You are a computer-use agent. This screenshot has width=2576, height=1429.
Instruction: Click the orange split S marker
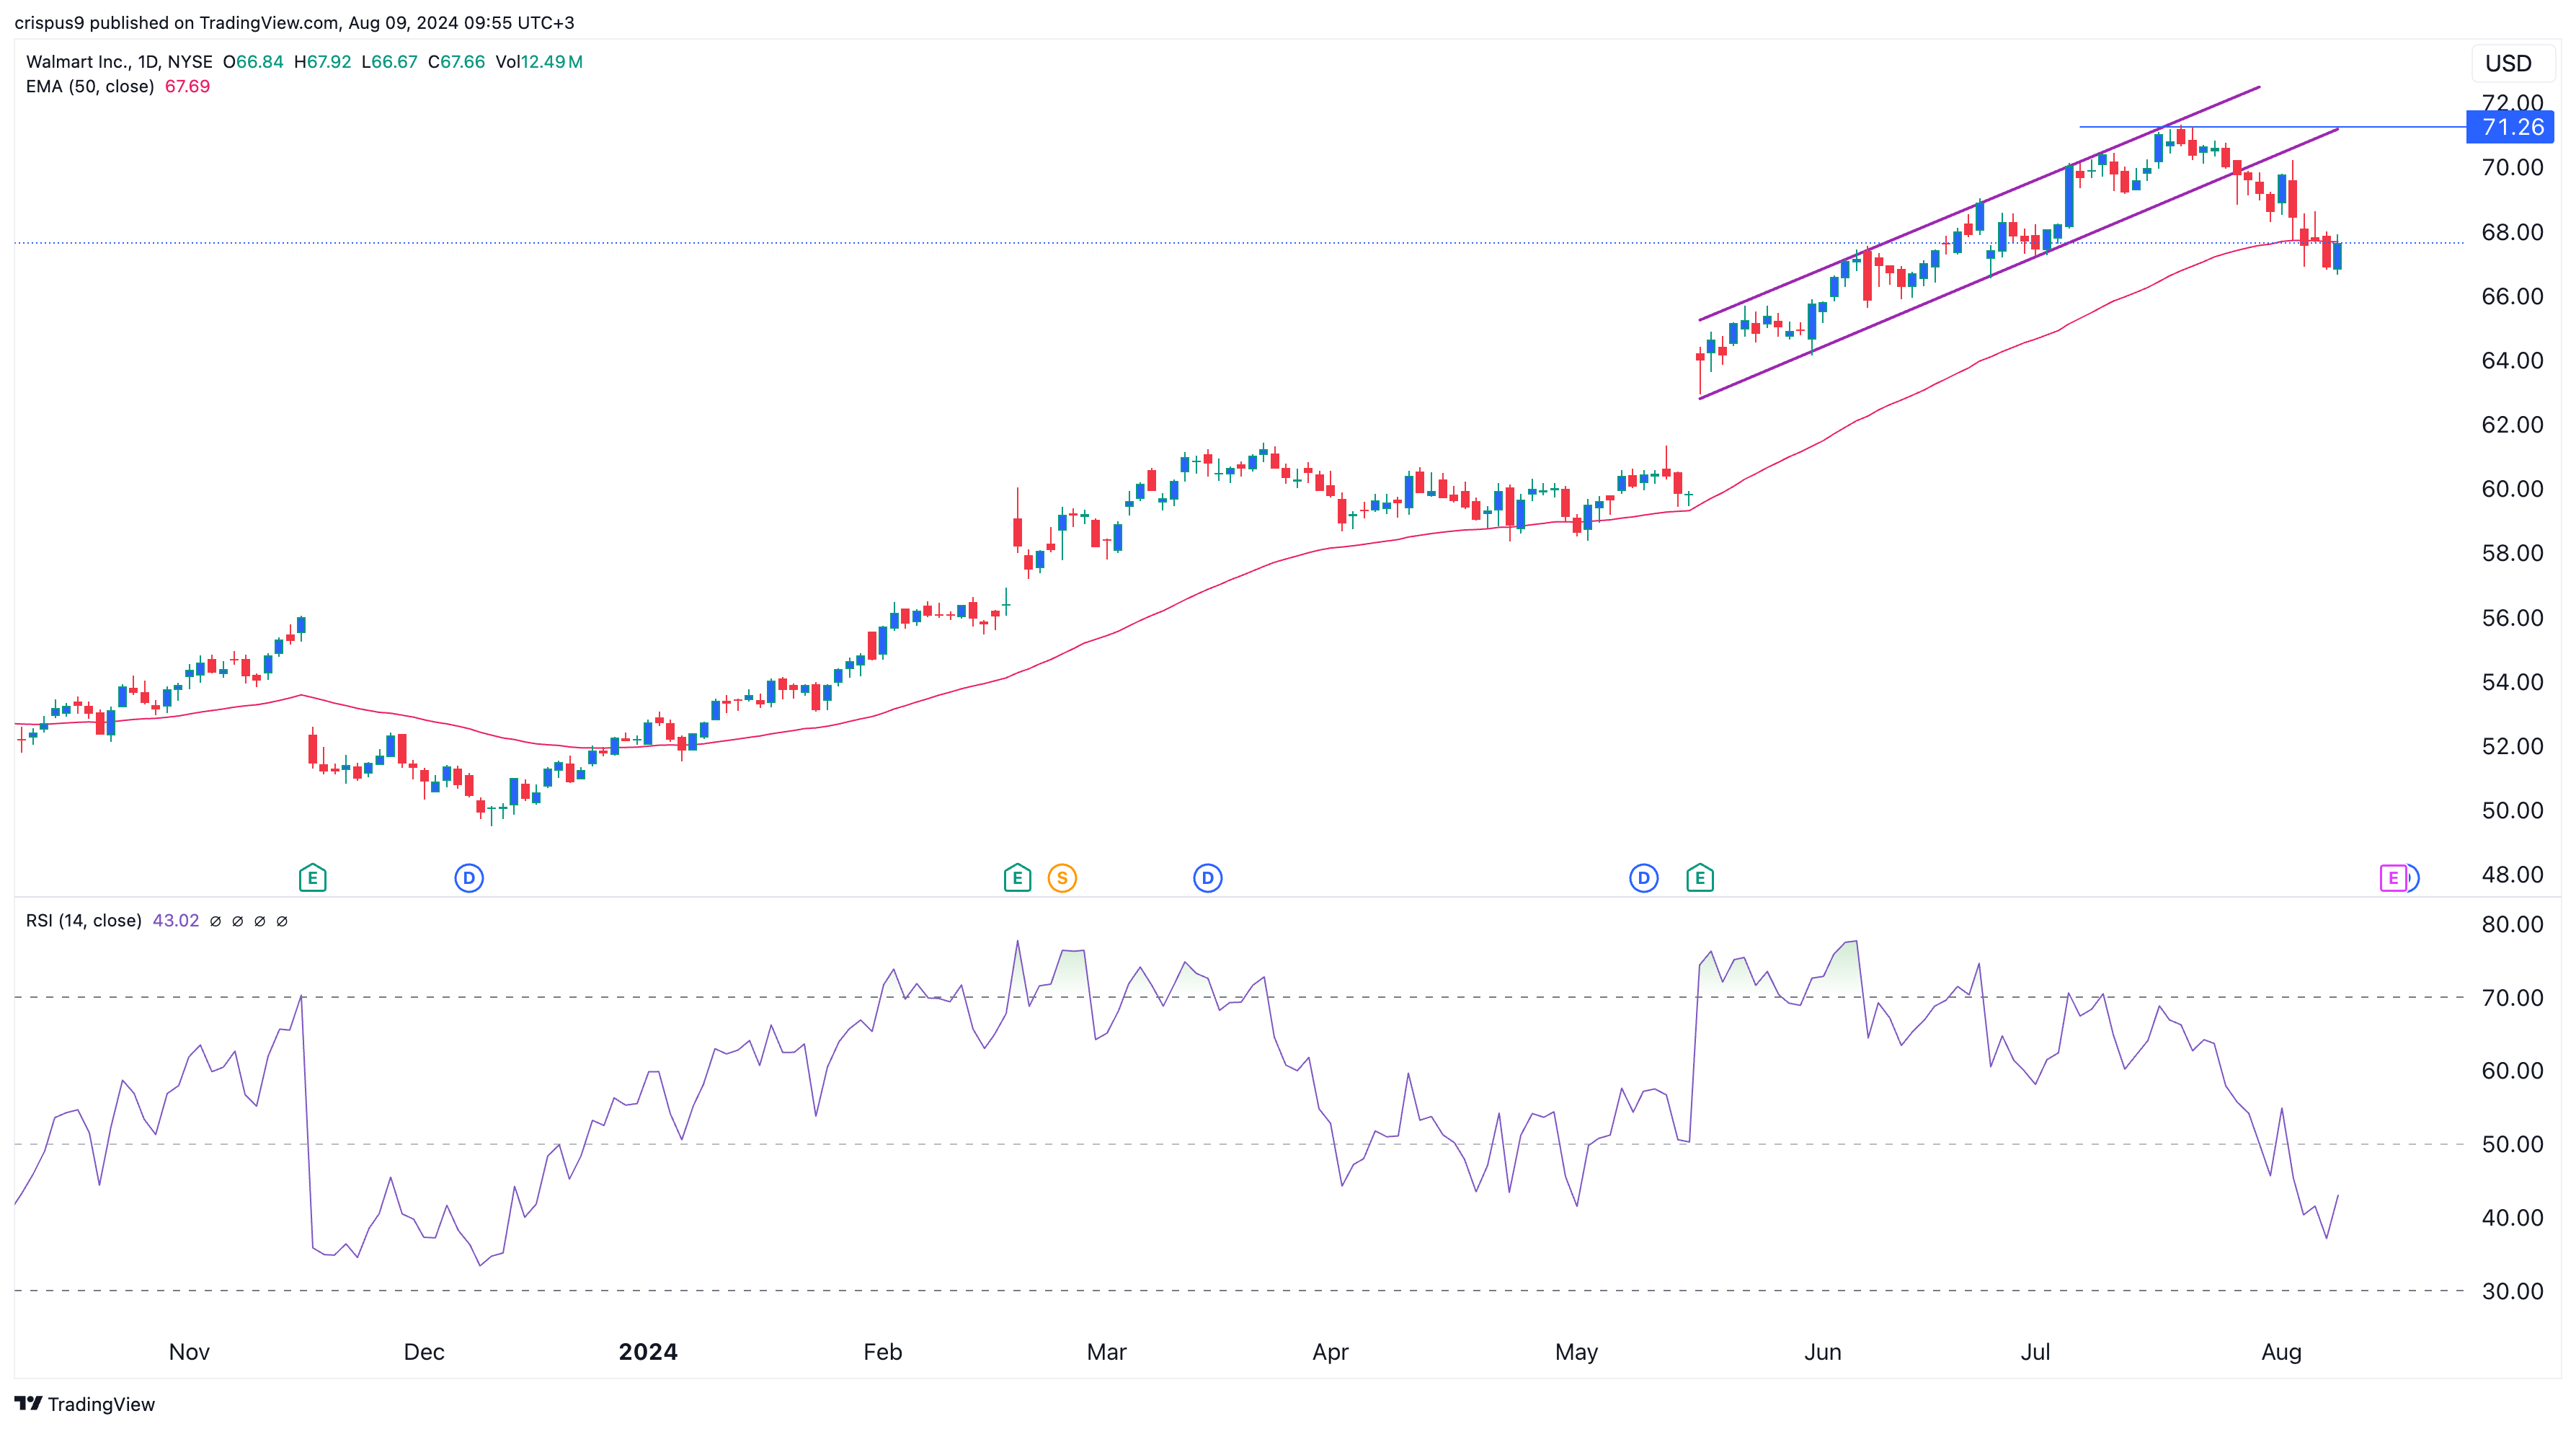(x=1062, y=878)
